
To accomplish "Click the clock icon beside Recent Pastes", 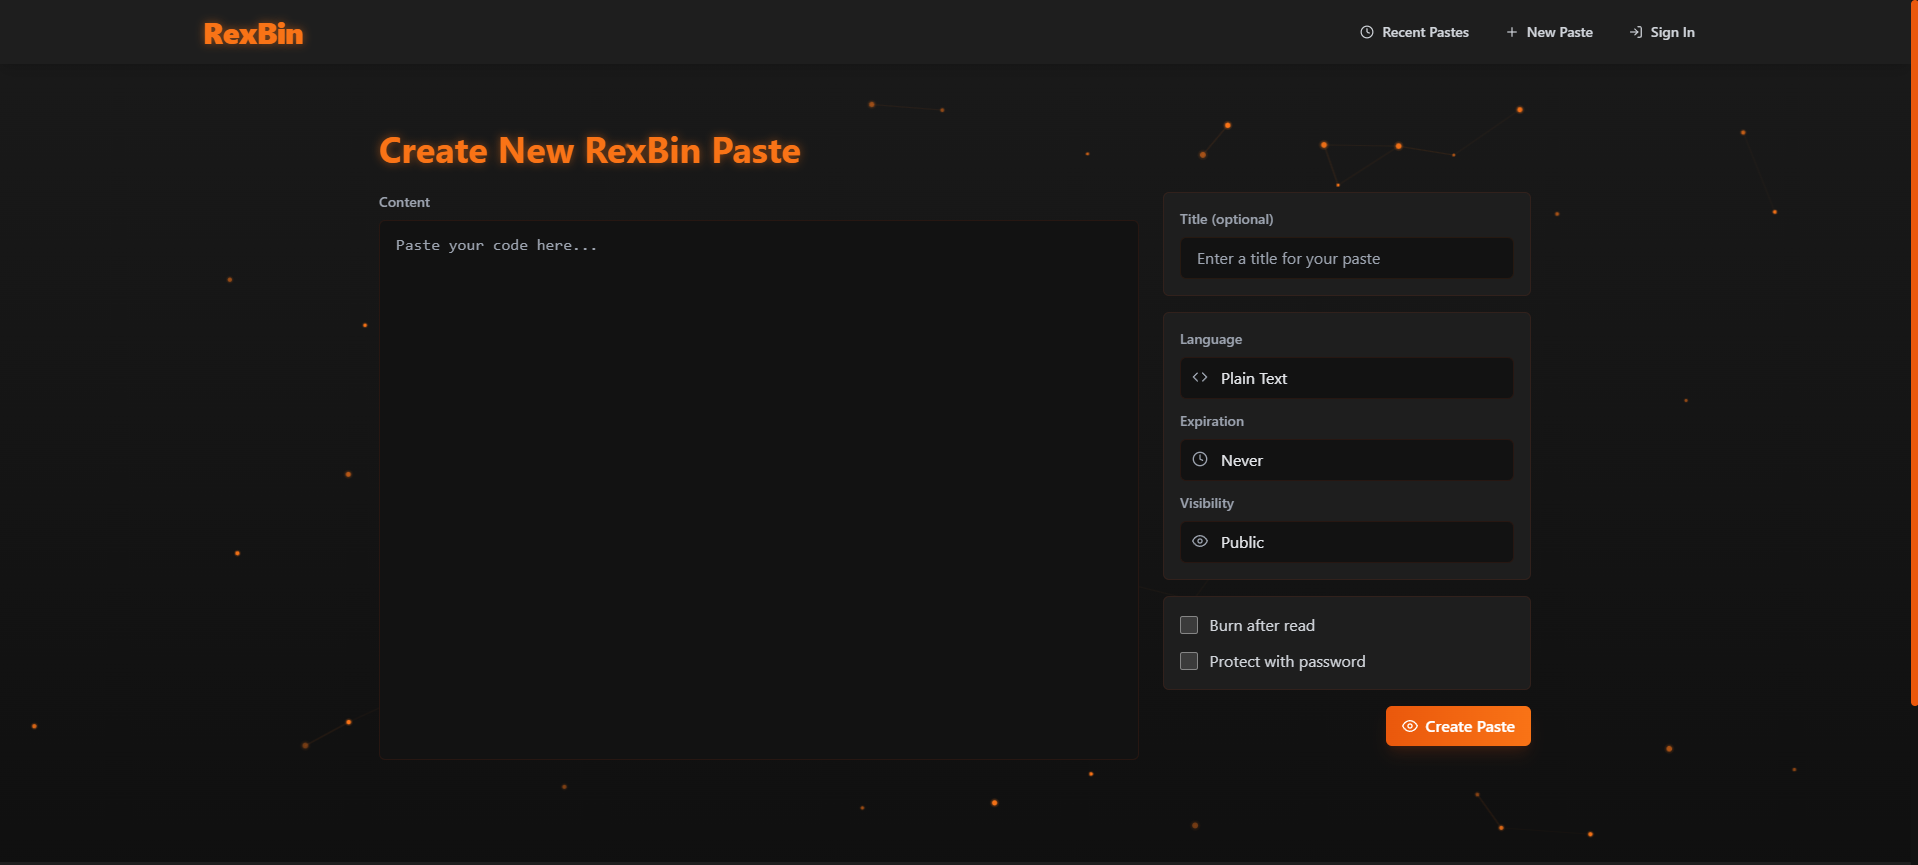I will (1367, 32).
